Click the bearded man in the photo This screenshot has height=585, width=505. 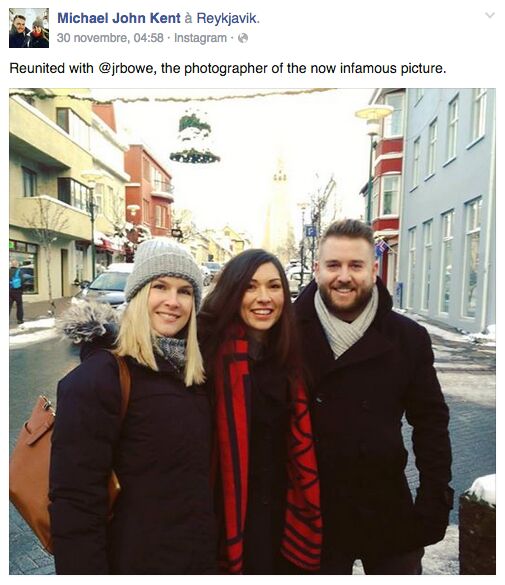[373, 397]
